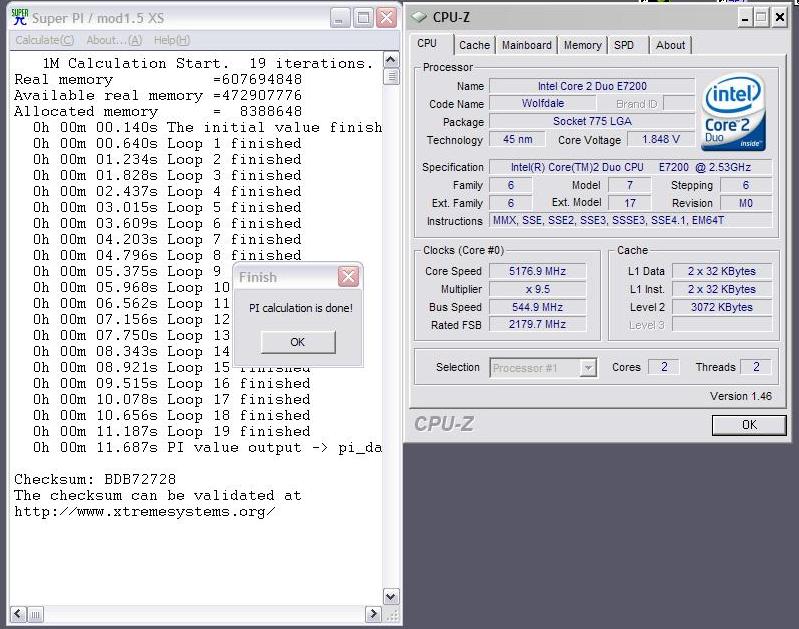Click the Stepping value '6'
The image size is (799, 629).
click(746, 185)
